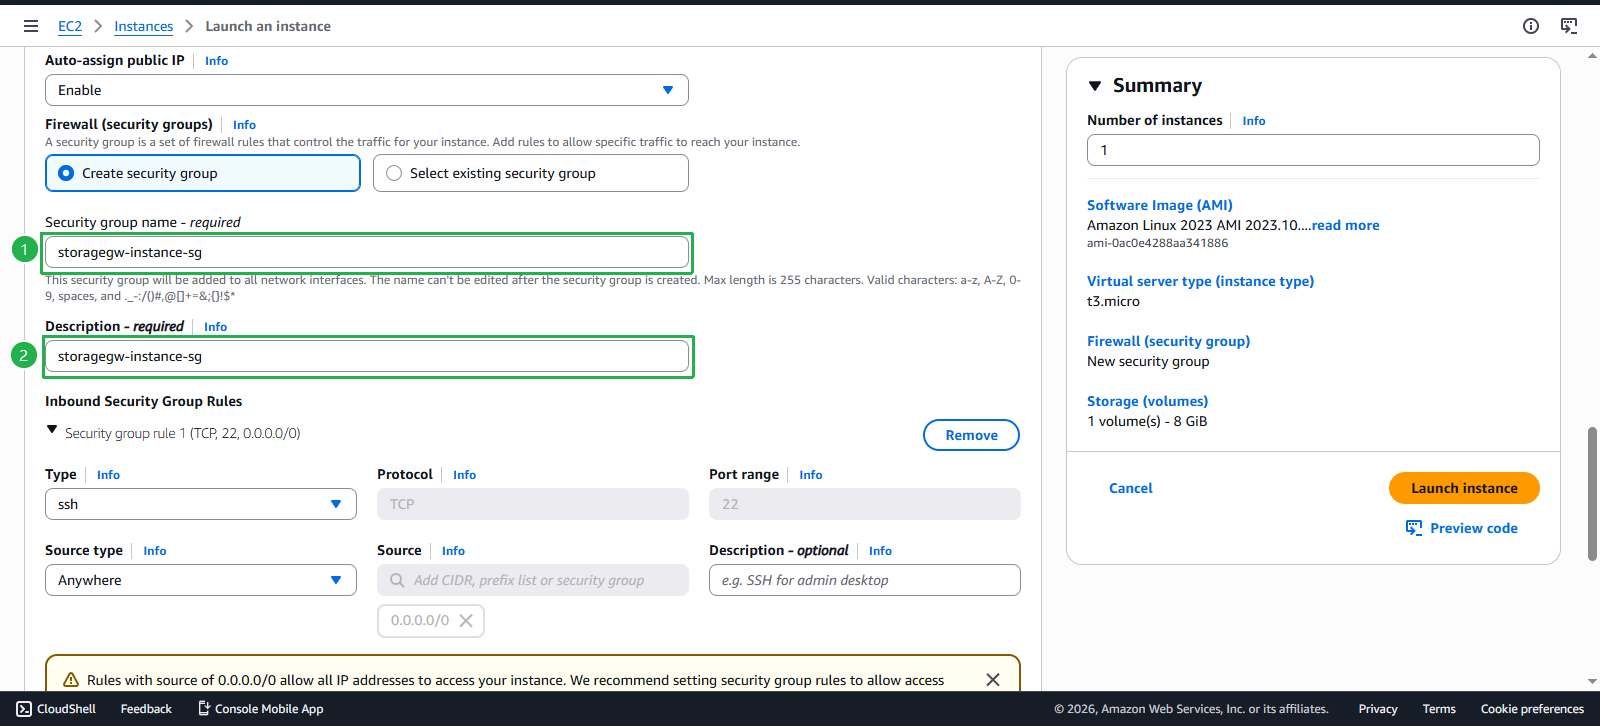The image size is (1600, 726).
Task: Click Info next to Source type
Action: pyautogui.click(x=154, y=551)
